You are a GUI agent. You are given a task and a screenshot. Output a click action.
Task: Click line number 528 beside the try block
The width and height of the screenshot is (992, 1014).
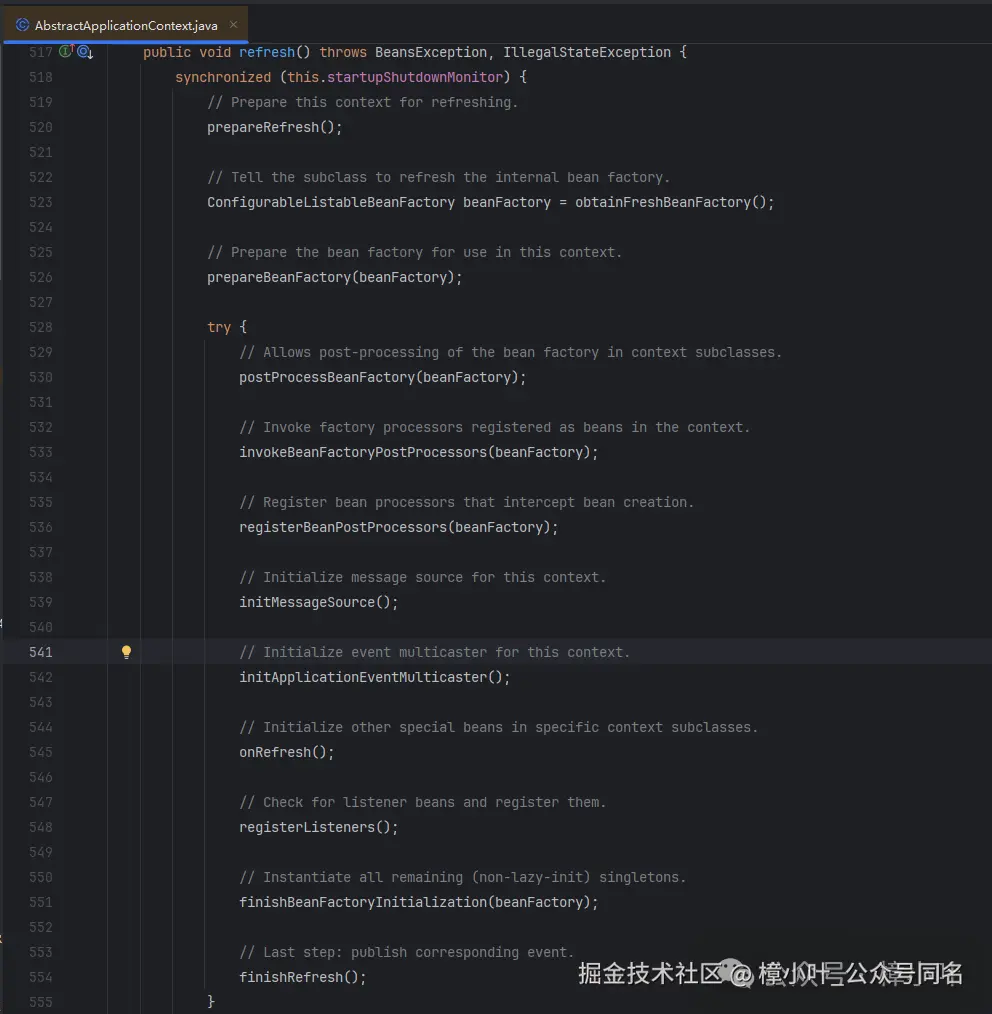tap(41, 327)
